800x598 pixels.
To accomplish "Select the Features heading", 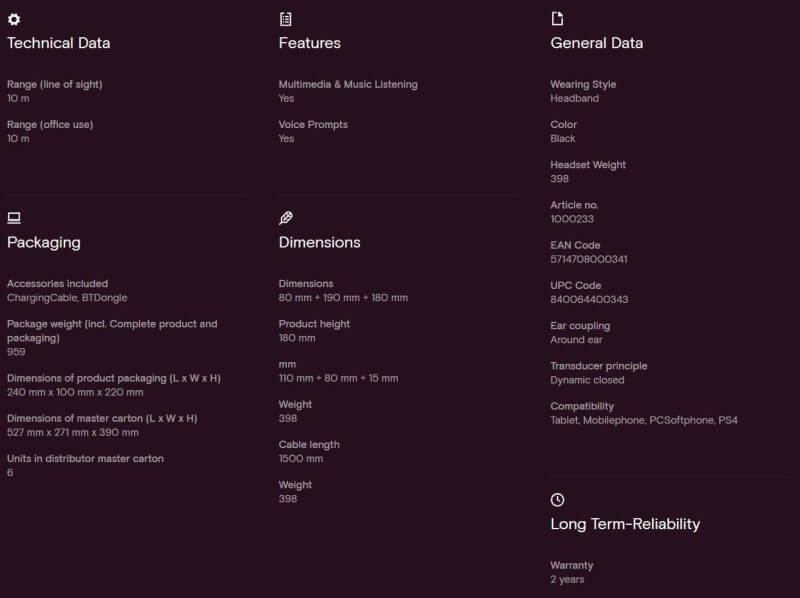I will 310,43.
